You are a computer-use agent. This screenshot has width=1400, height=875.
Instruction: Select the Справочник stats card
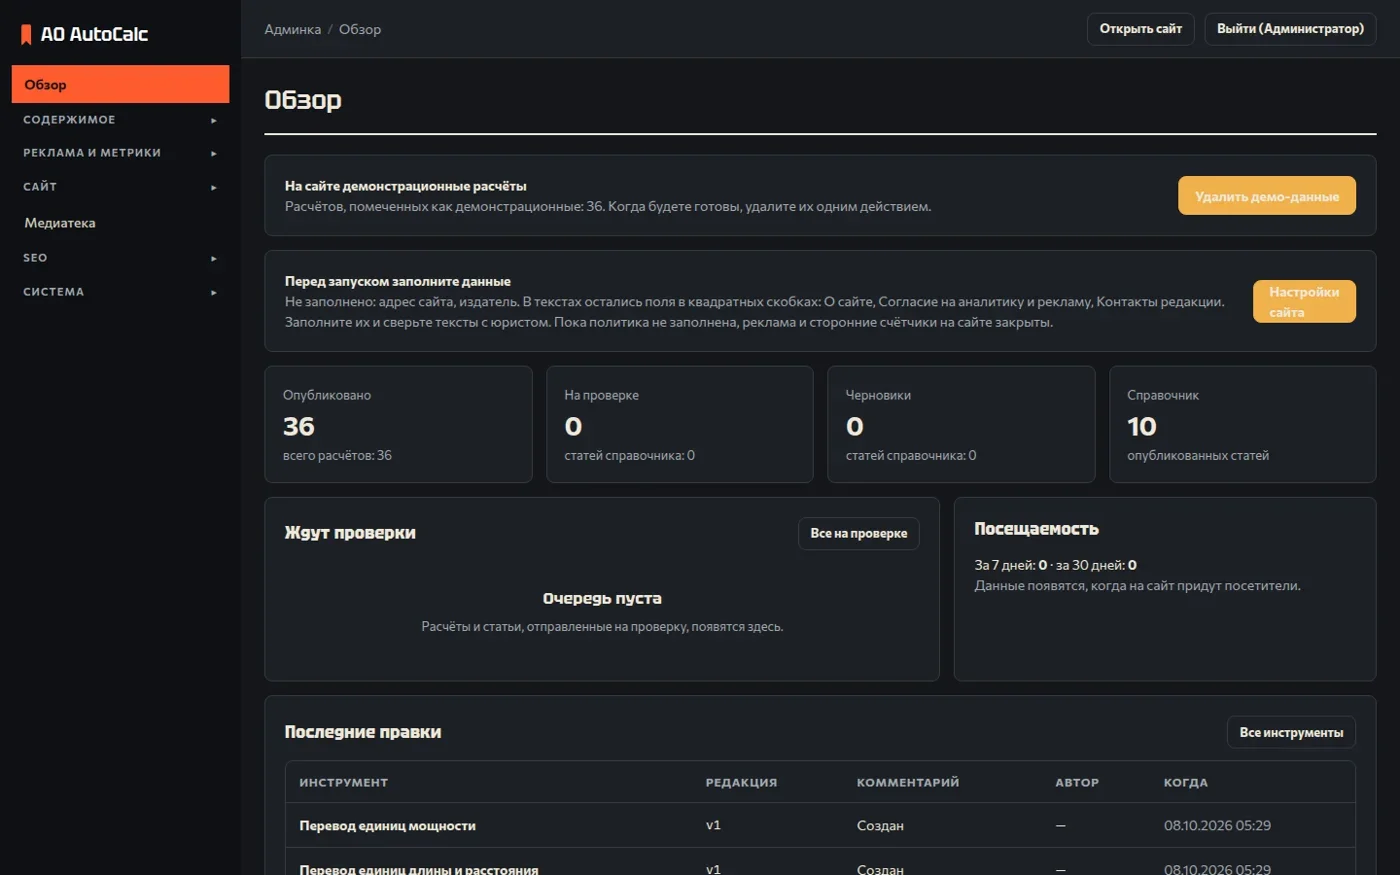(x=1243, y=424)
